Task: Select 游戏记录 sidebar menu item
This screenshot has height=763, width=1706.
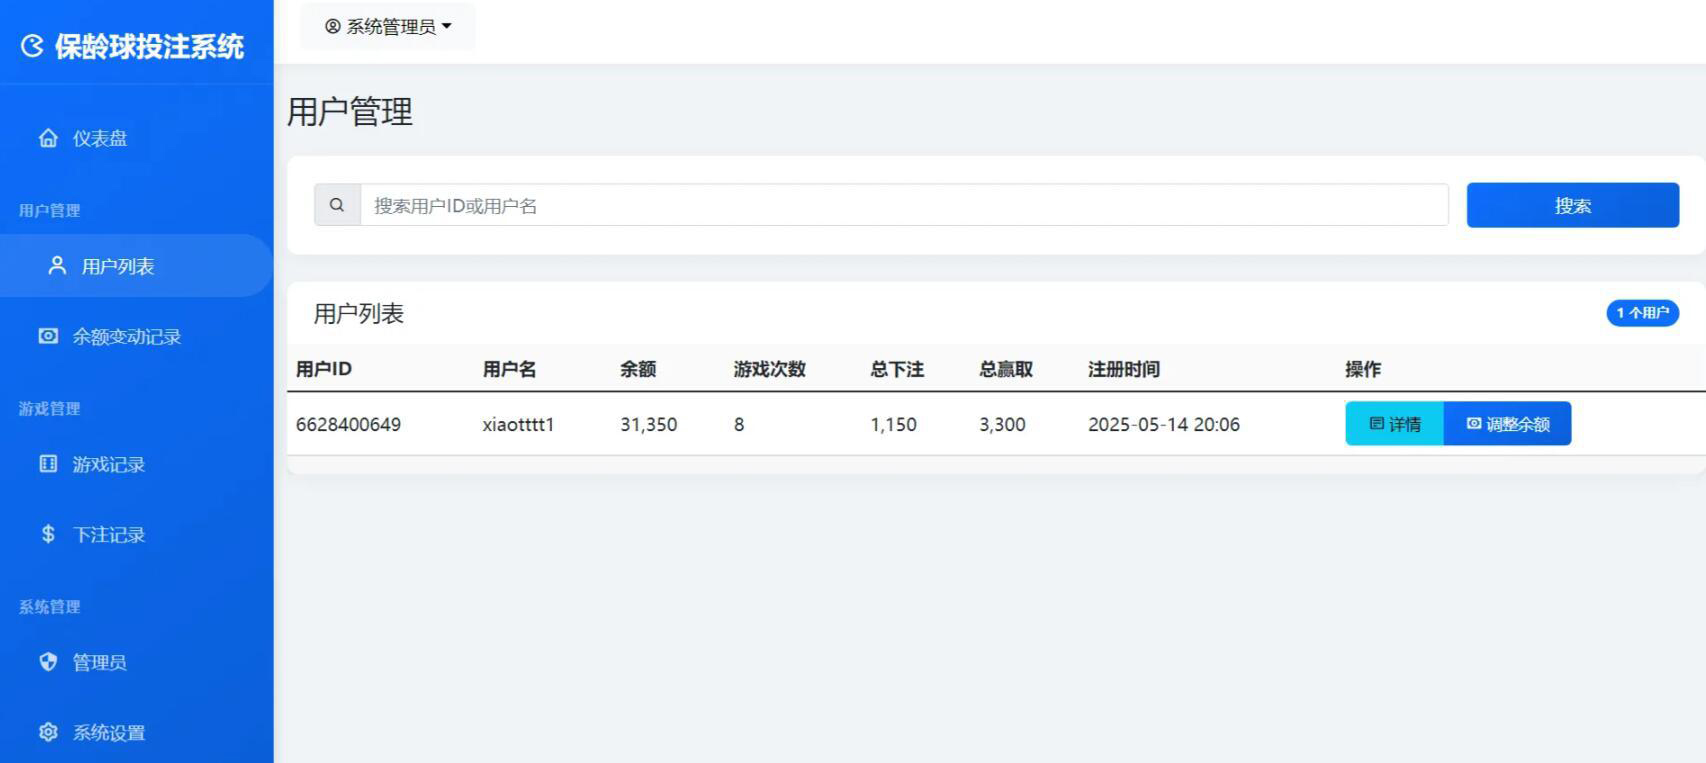Action: pos(108,465)
